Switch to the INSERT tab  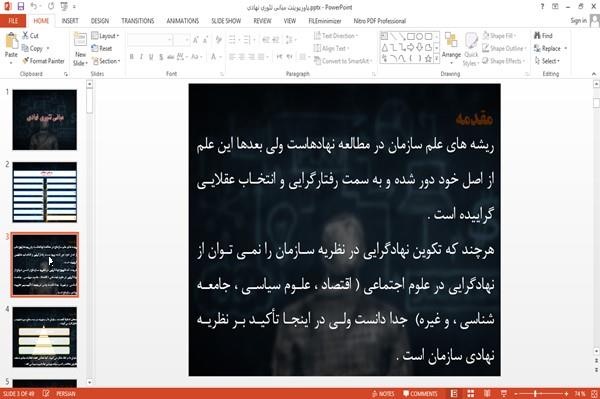click(x=70, y=21)
